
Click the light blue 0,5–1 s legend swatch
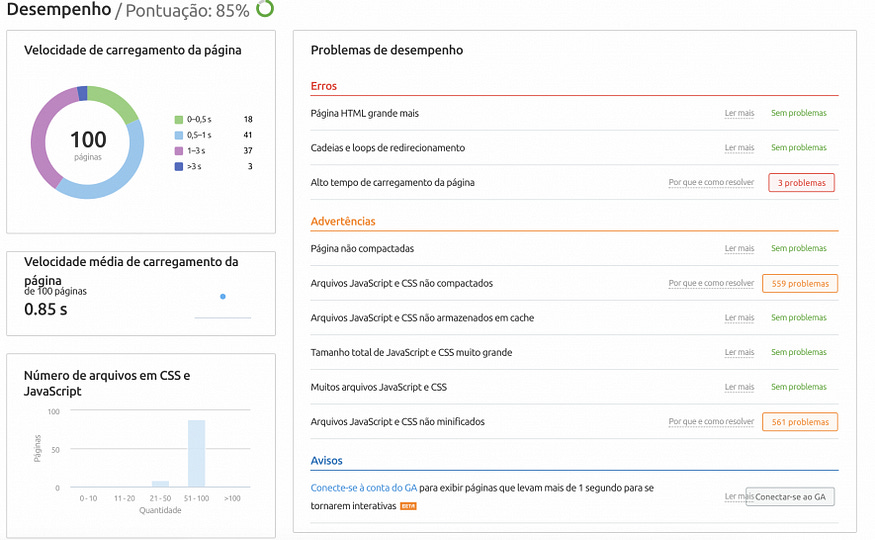(x=179, y=135)
